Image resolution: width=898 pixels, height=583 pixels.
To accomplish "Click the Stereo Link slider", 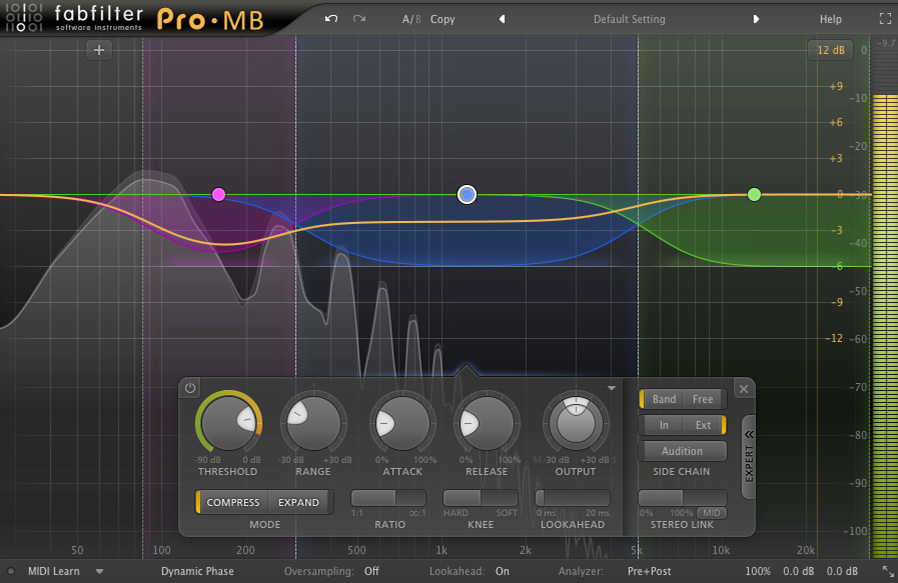I will pos(683,497).
